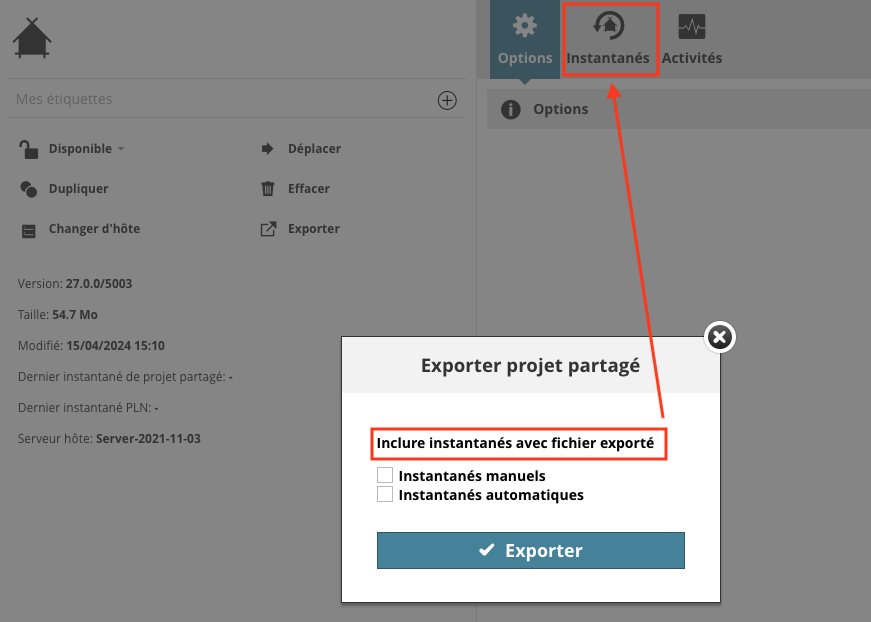This screenshot has width=871, height=622.
Task: Click the Dupliquer action label
Action: [x=78, y=189]
